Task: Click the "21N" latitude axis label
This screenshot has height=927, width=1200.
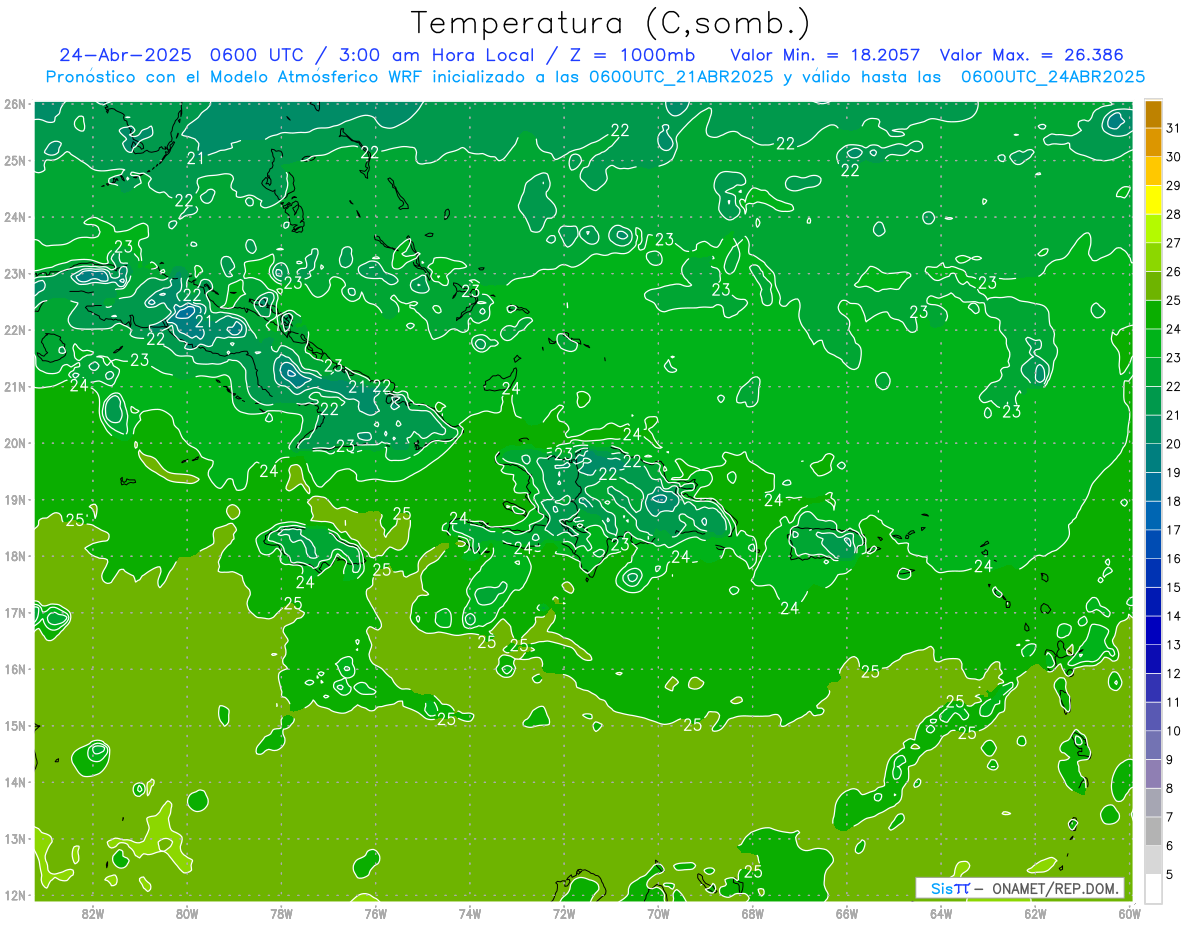Action: point(15,387)
